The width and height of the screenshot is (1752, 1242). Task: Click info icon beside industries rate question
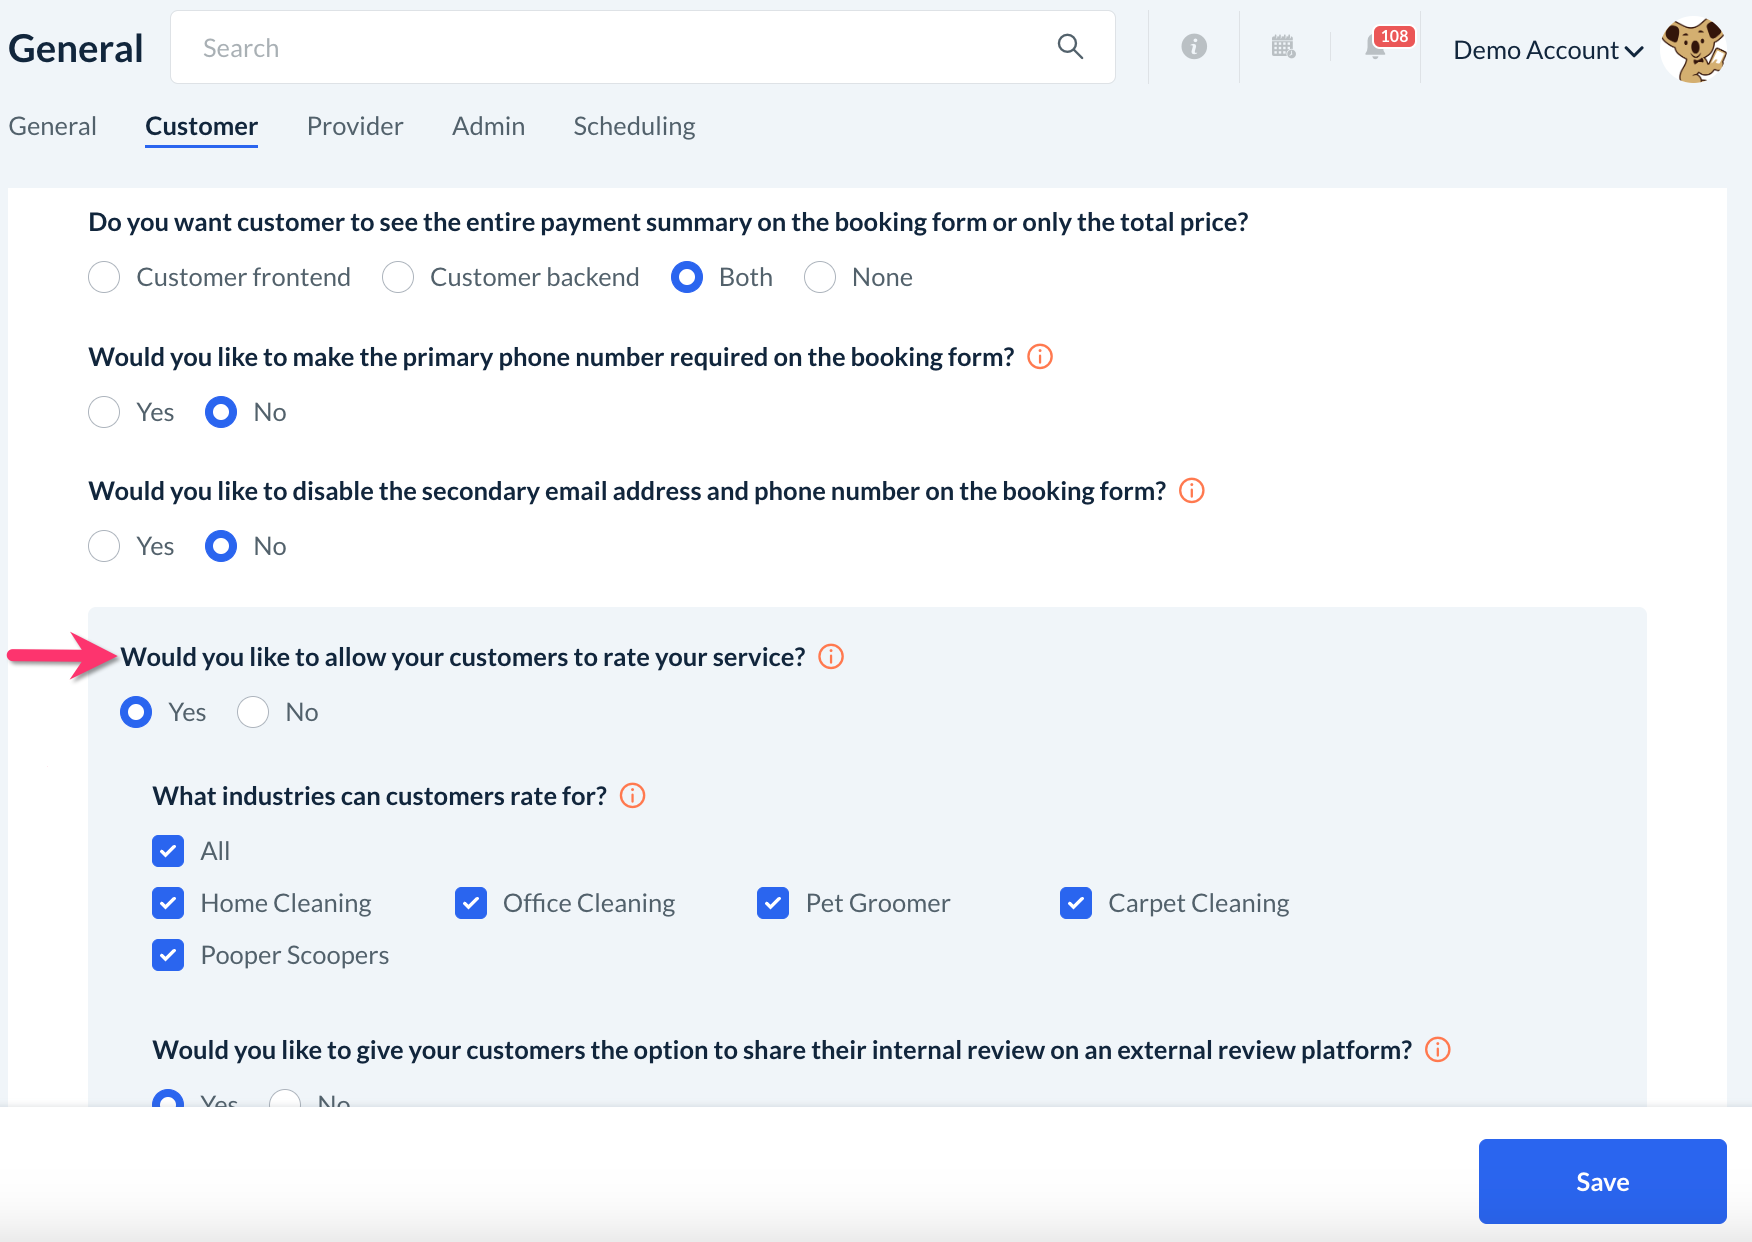(633, 796)
